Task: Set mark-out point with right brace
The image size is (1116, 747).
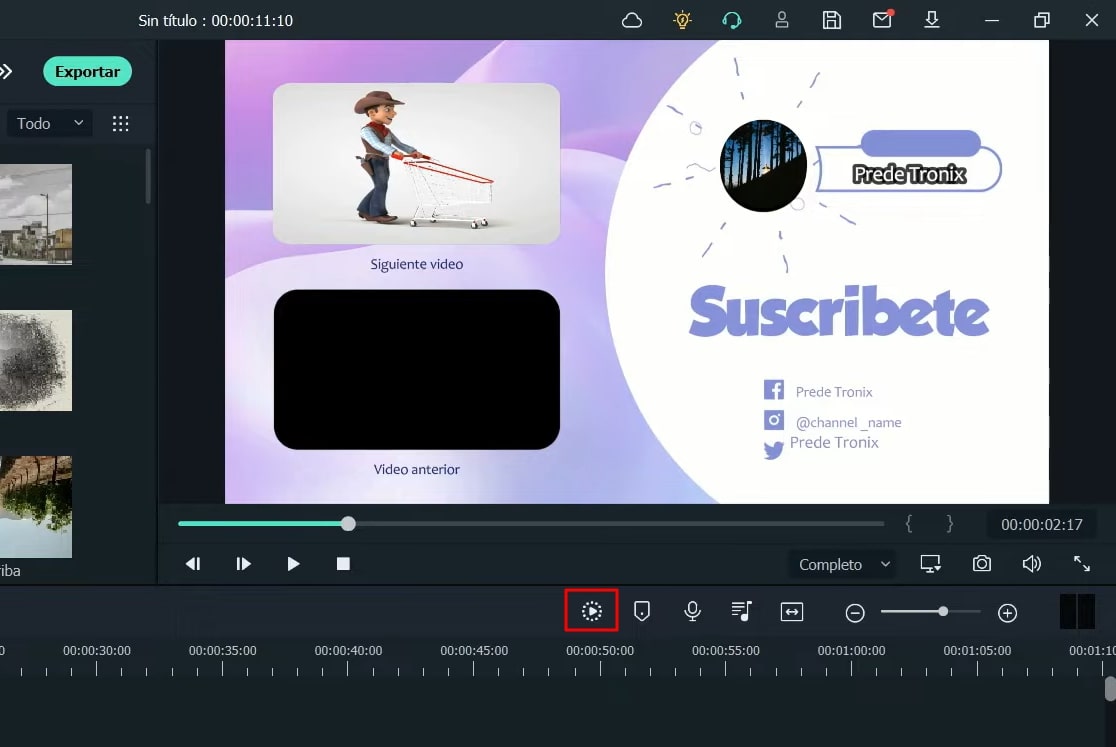Action: point(949,524)
